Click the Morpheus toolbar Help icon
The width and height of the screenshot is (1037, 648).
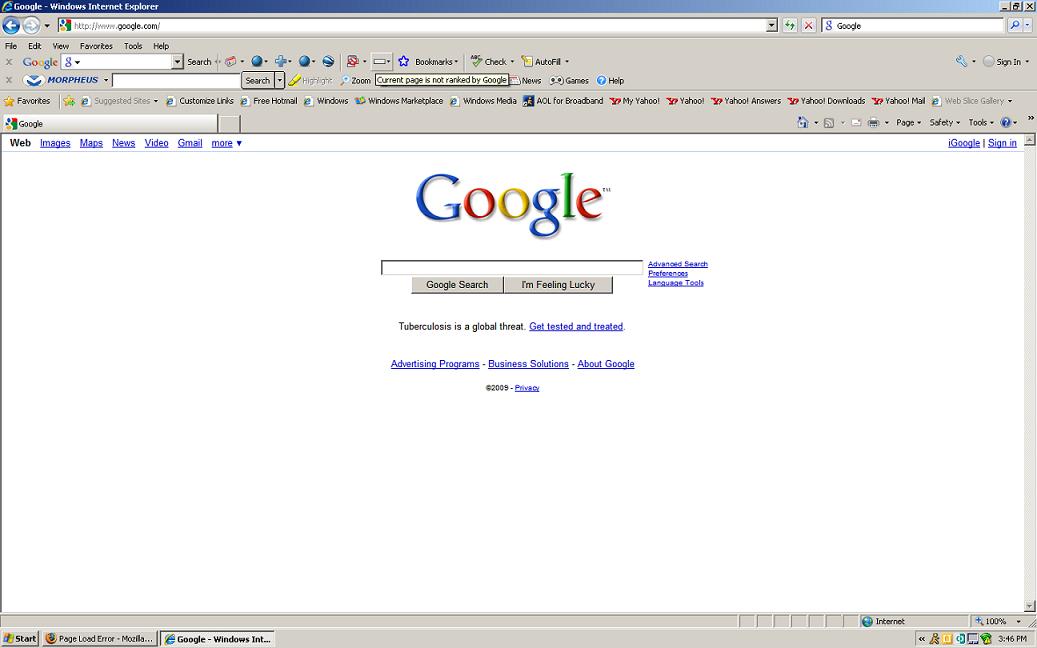coord(601,81)
